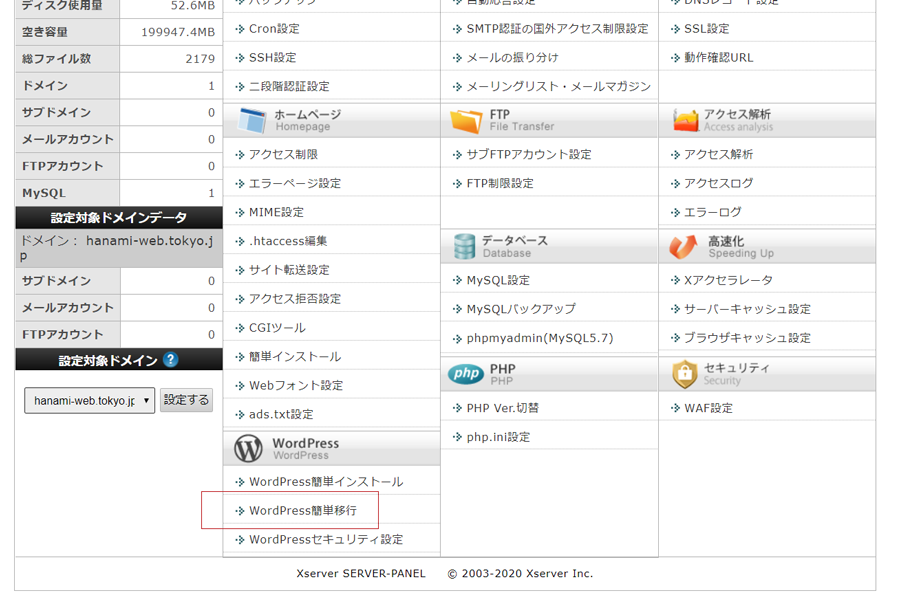The image size is (900, 594).
Task: Open WordPress簡単移行
Action: coord(303,510)
